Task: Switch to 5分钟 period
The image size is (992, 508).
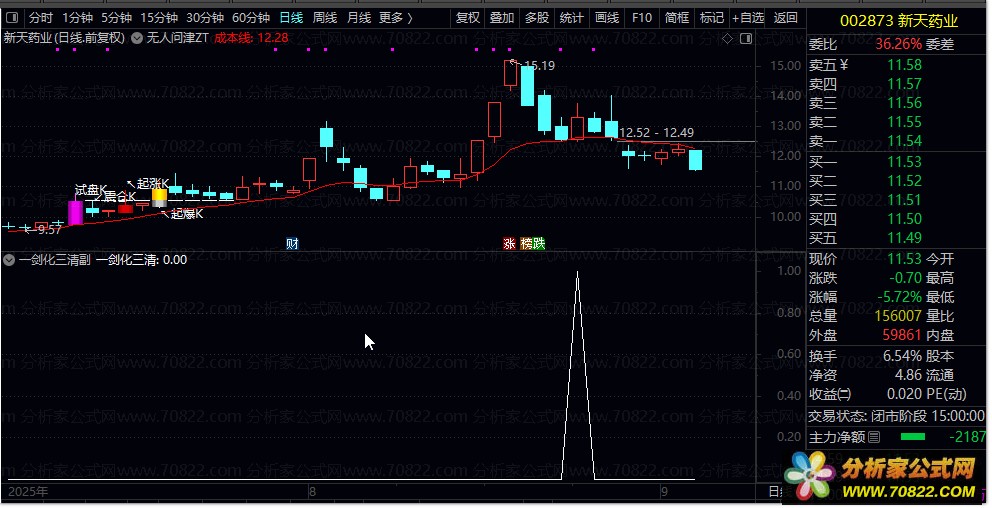Action: click(x=116, y=18)
